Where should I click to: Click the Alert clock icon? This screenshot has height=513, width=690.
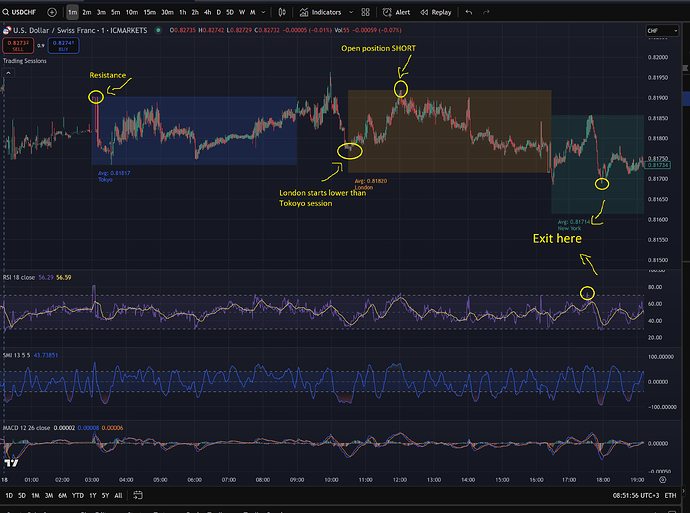coord(388,13)
